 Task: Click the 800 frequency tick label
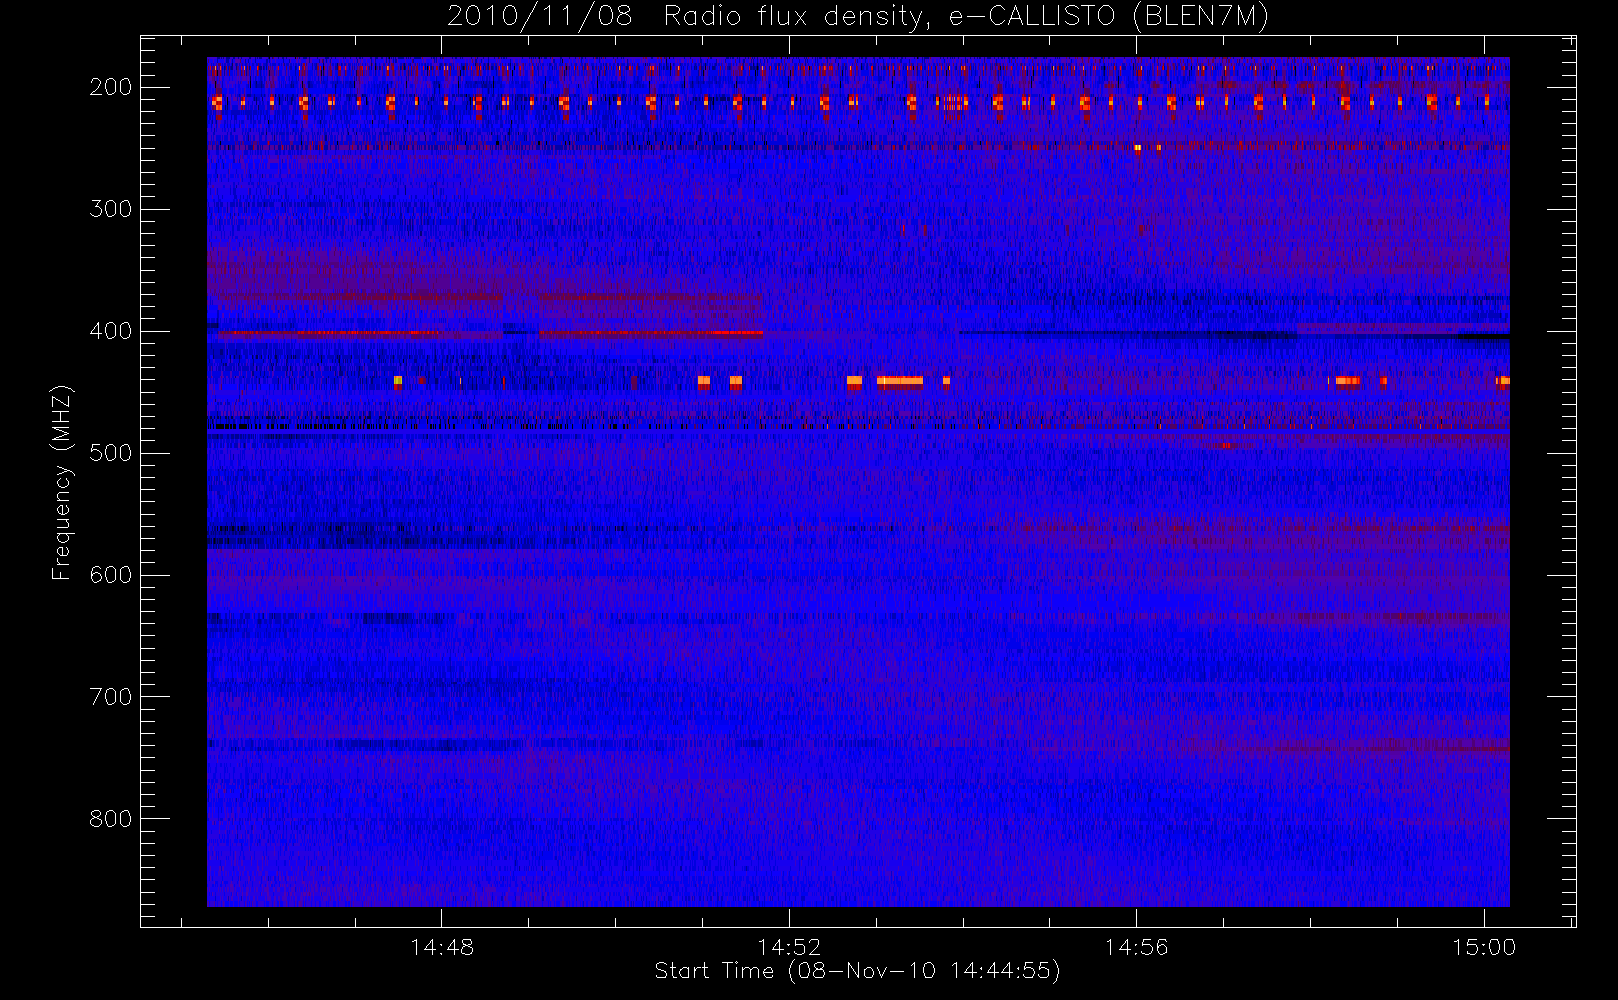110,819
